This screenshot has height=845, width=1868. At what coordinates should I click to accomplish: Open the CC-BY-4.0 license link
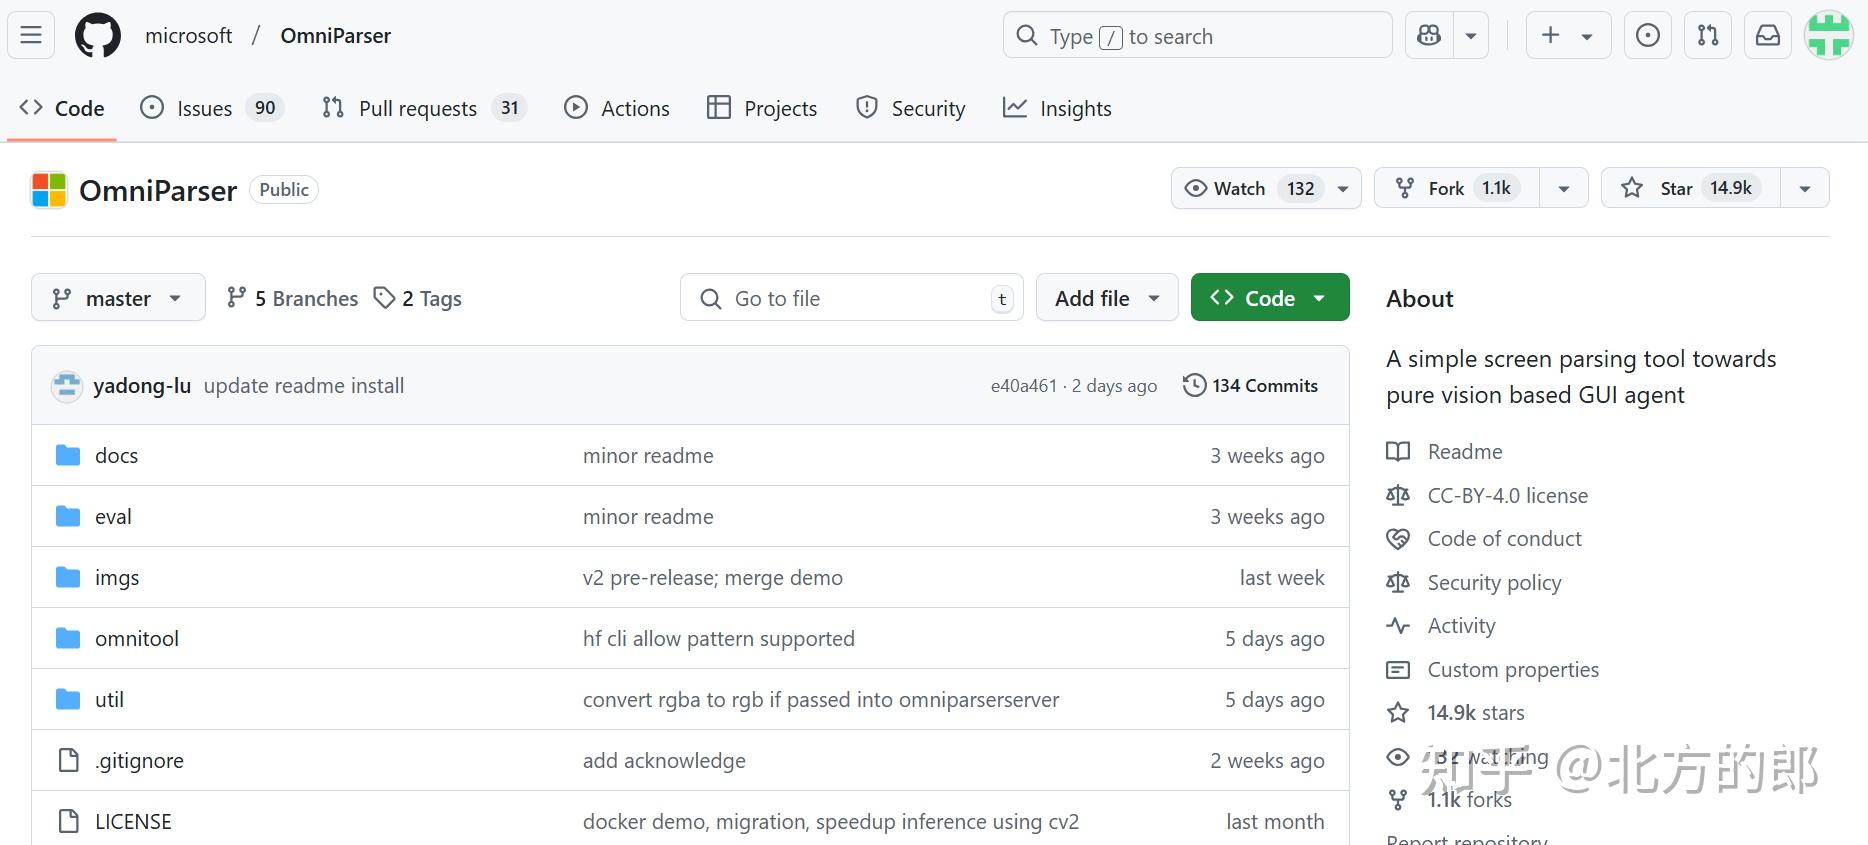[1507, 495]
